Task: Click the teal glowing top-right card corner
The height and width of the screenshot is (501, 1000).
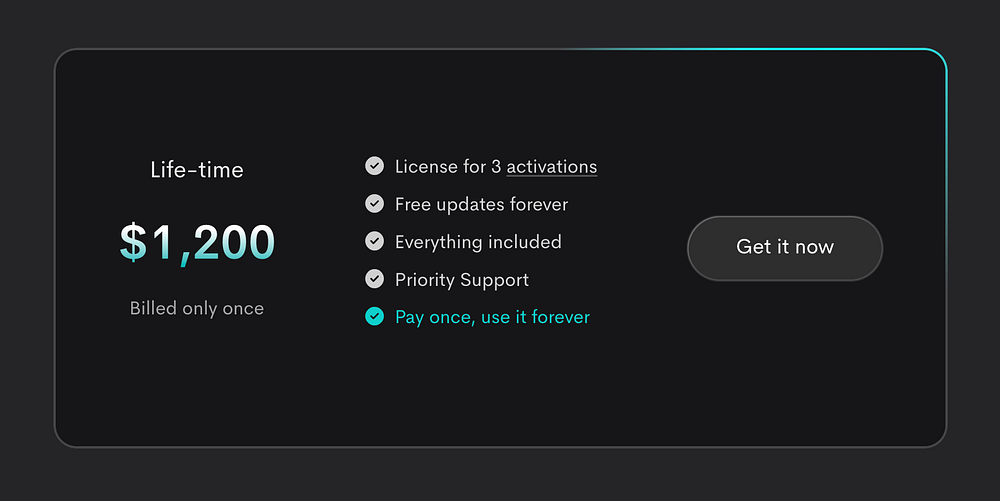Action: 935,58
